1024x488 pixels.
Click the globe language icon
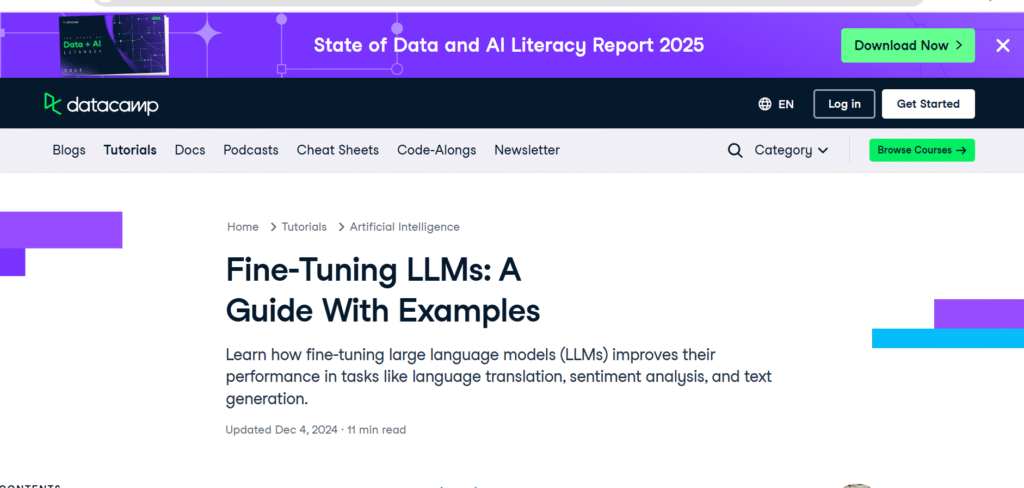coord(765,104)
